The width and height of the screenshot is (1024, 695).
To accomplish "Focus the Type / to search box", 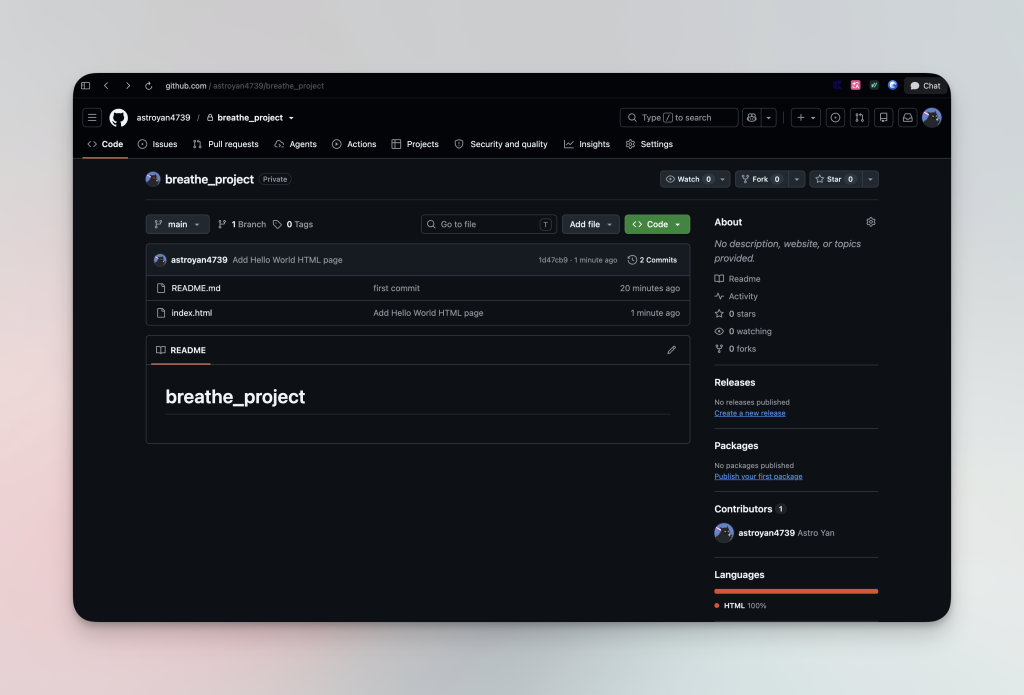I will [679, 118].
